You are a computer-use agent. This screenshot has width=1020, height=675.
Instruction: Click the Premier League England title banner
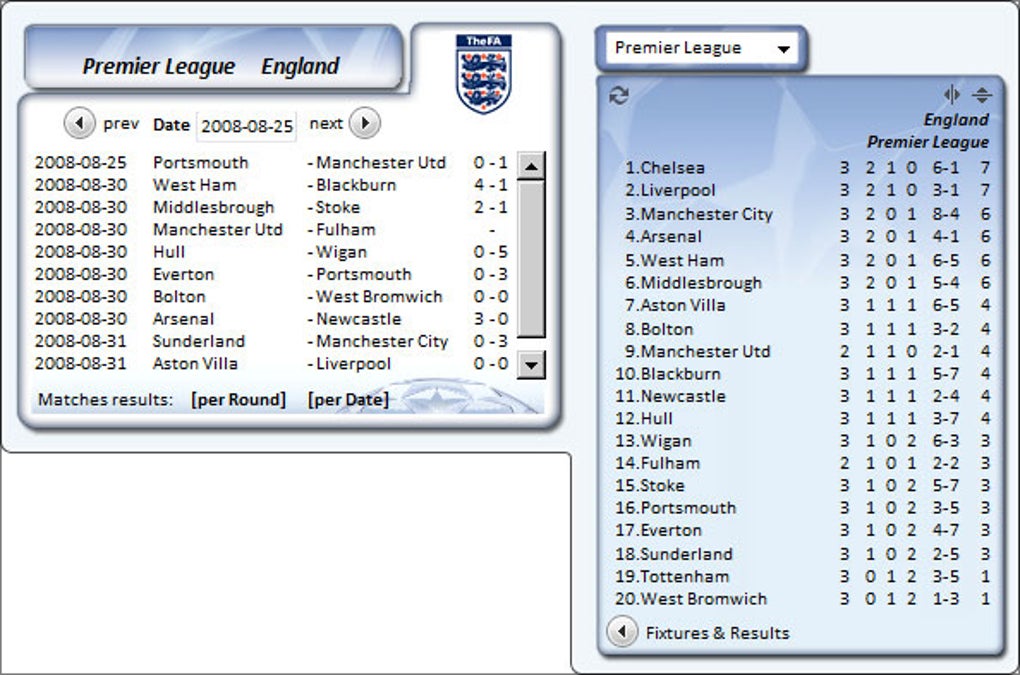click(x=211, y=67)
